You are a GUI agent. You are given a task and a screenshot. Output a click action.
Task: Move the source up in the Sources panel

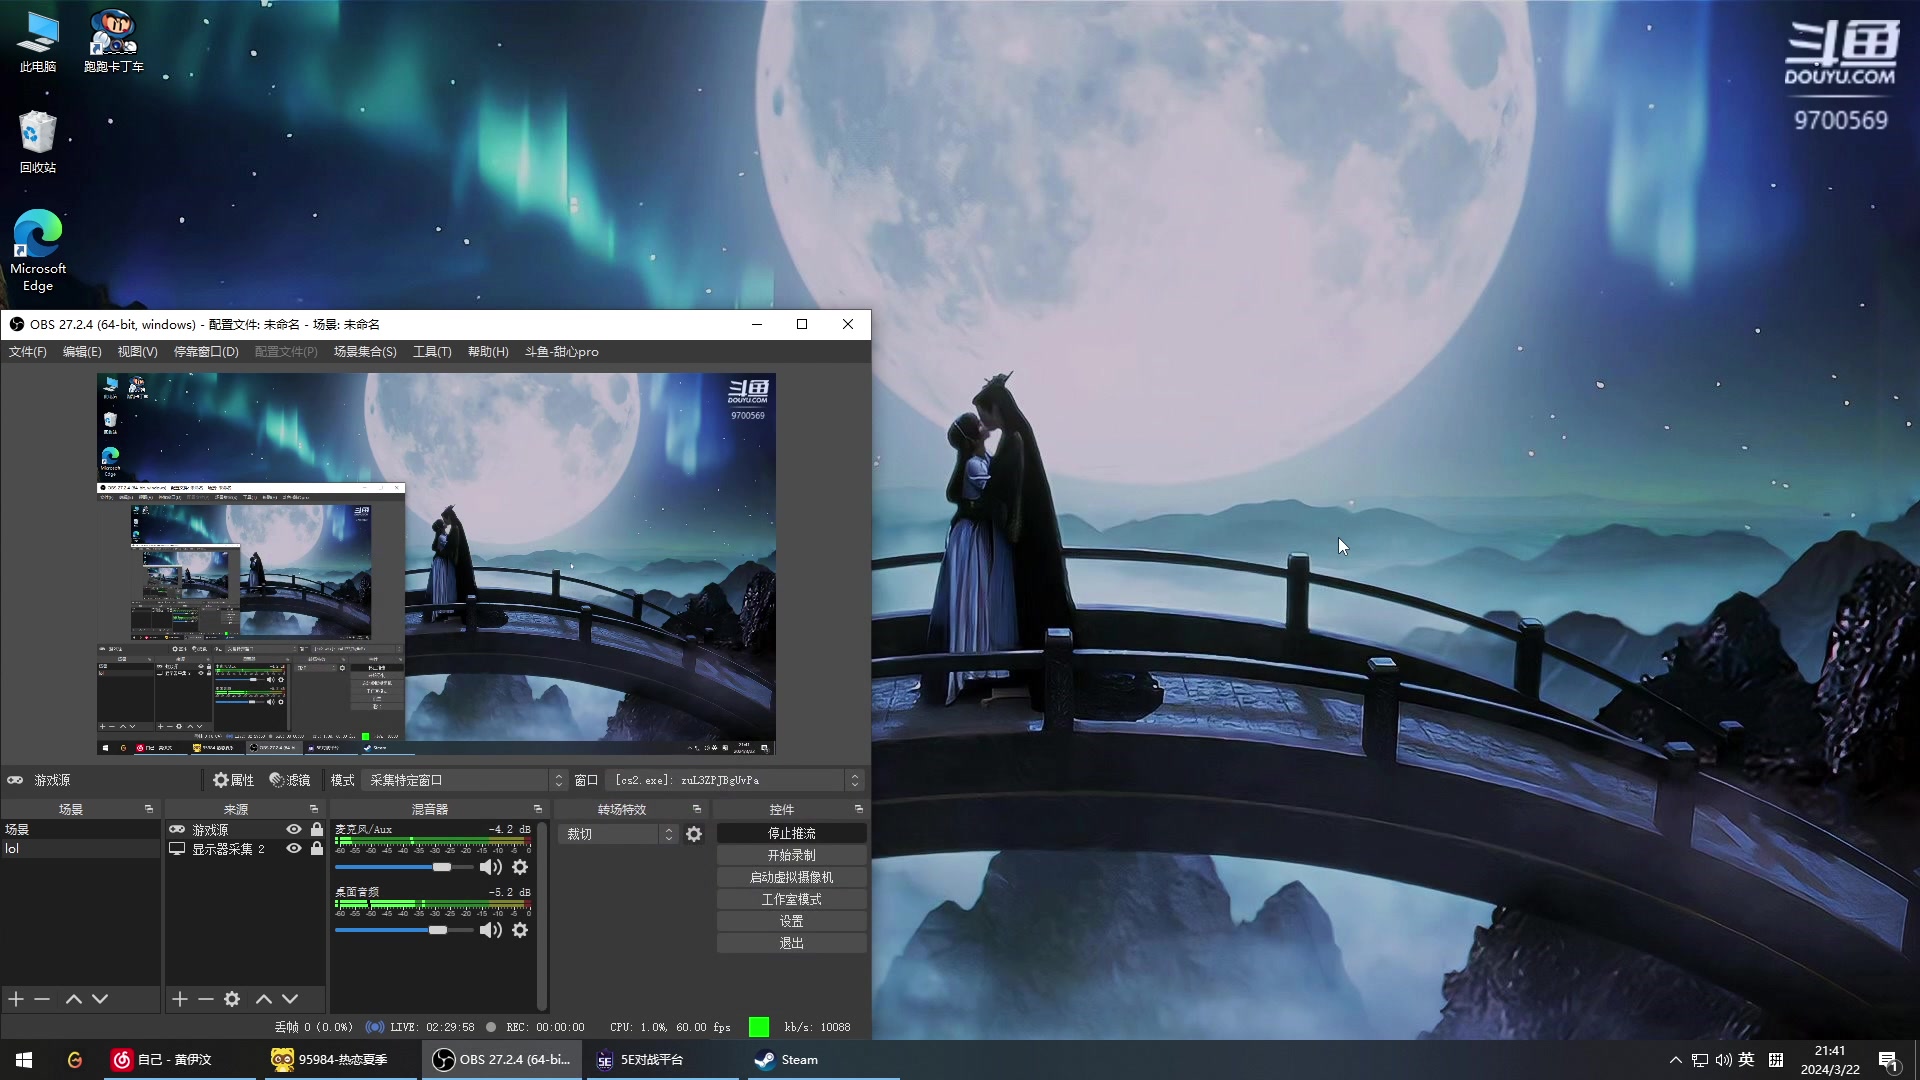pos(264,999)
